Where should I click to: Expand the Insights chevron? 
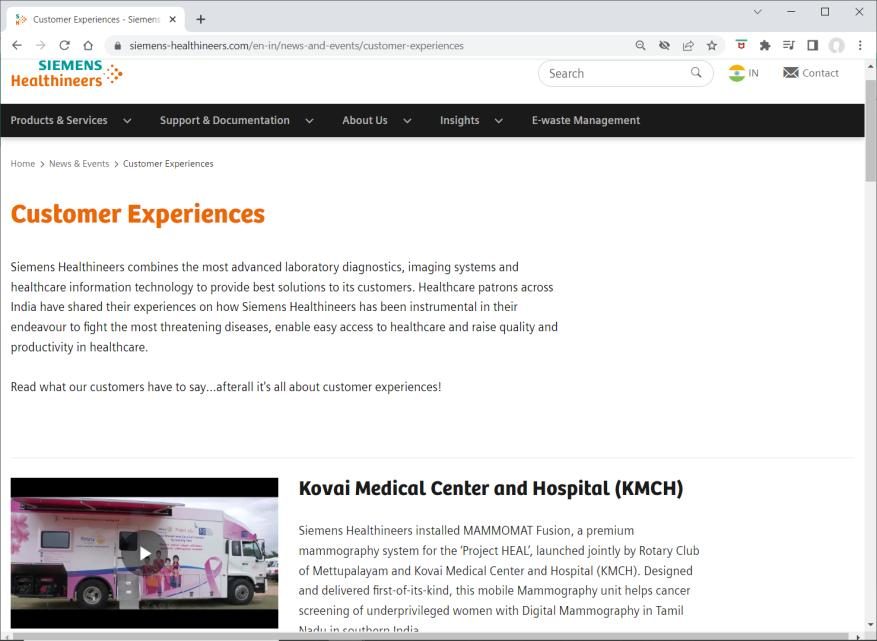coord(498,121)
